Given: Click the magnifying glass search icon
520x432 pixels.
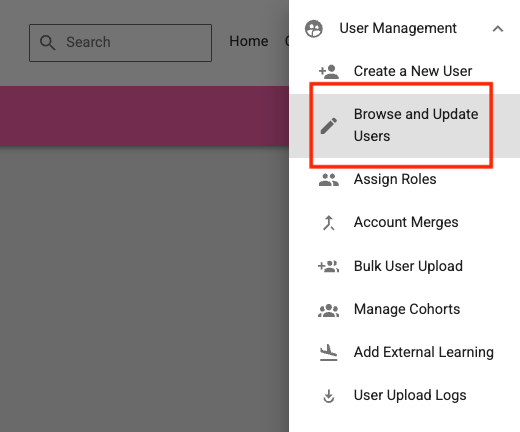Looking at the screenshot, I should pos(48,43).
